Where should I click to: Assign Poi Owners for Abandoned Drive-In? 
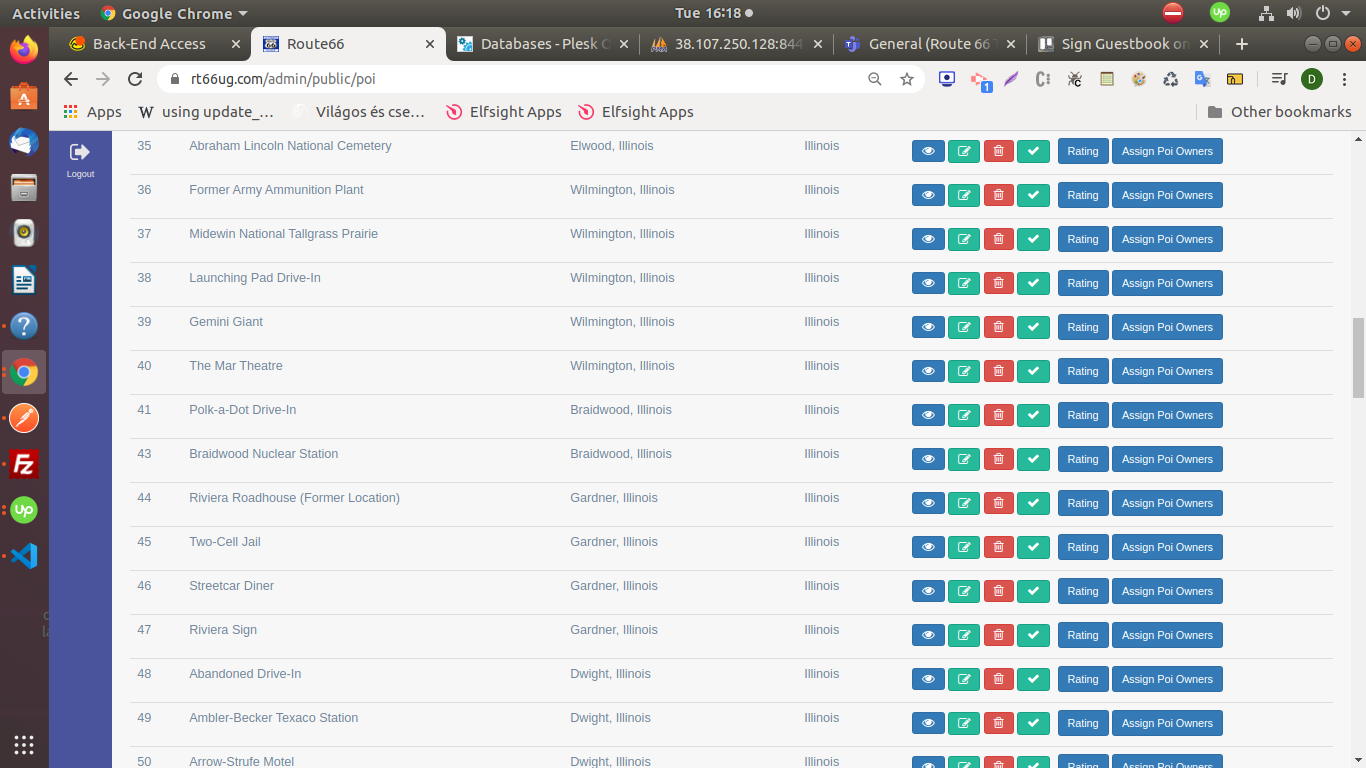[x=1167, y=679]
